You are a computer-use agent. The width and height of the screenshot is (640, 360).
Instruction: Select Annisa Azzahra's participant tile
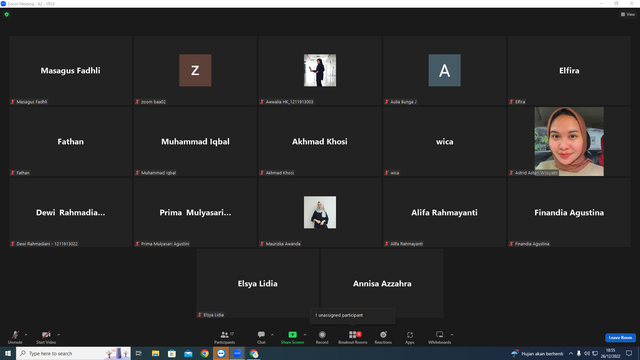point(382,284)
